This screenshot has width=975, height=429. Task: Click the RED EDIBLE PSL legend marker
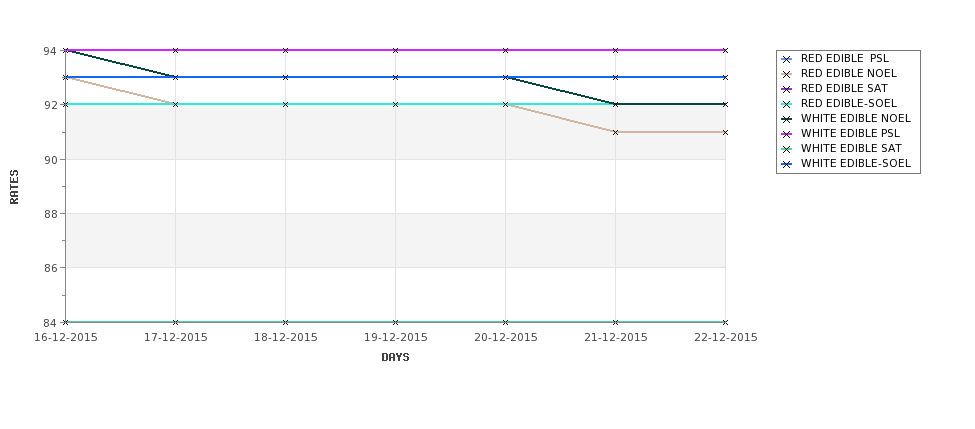click(787, 59)
